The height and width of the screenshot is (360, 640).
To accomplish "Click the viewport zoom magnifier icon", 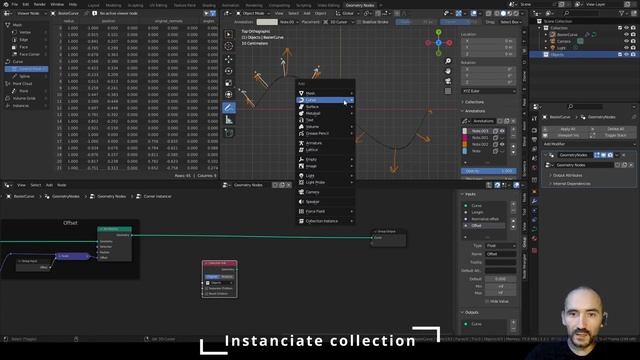I will pos(448,61).
